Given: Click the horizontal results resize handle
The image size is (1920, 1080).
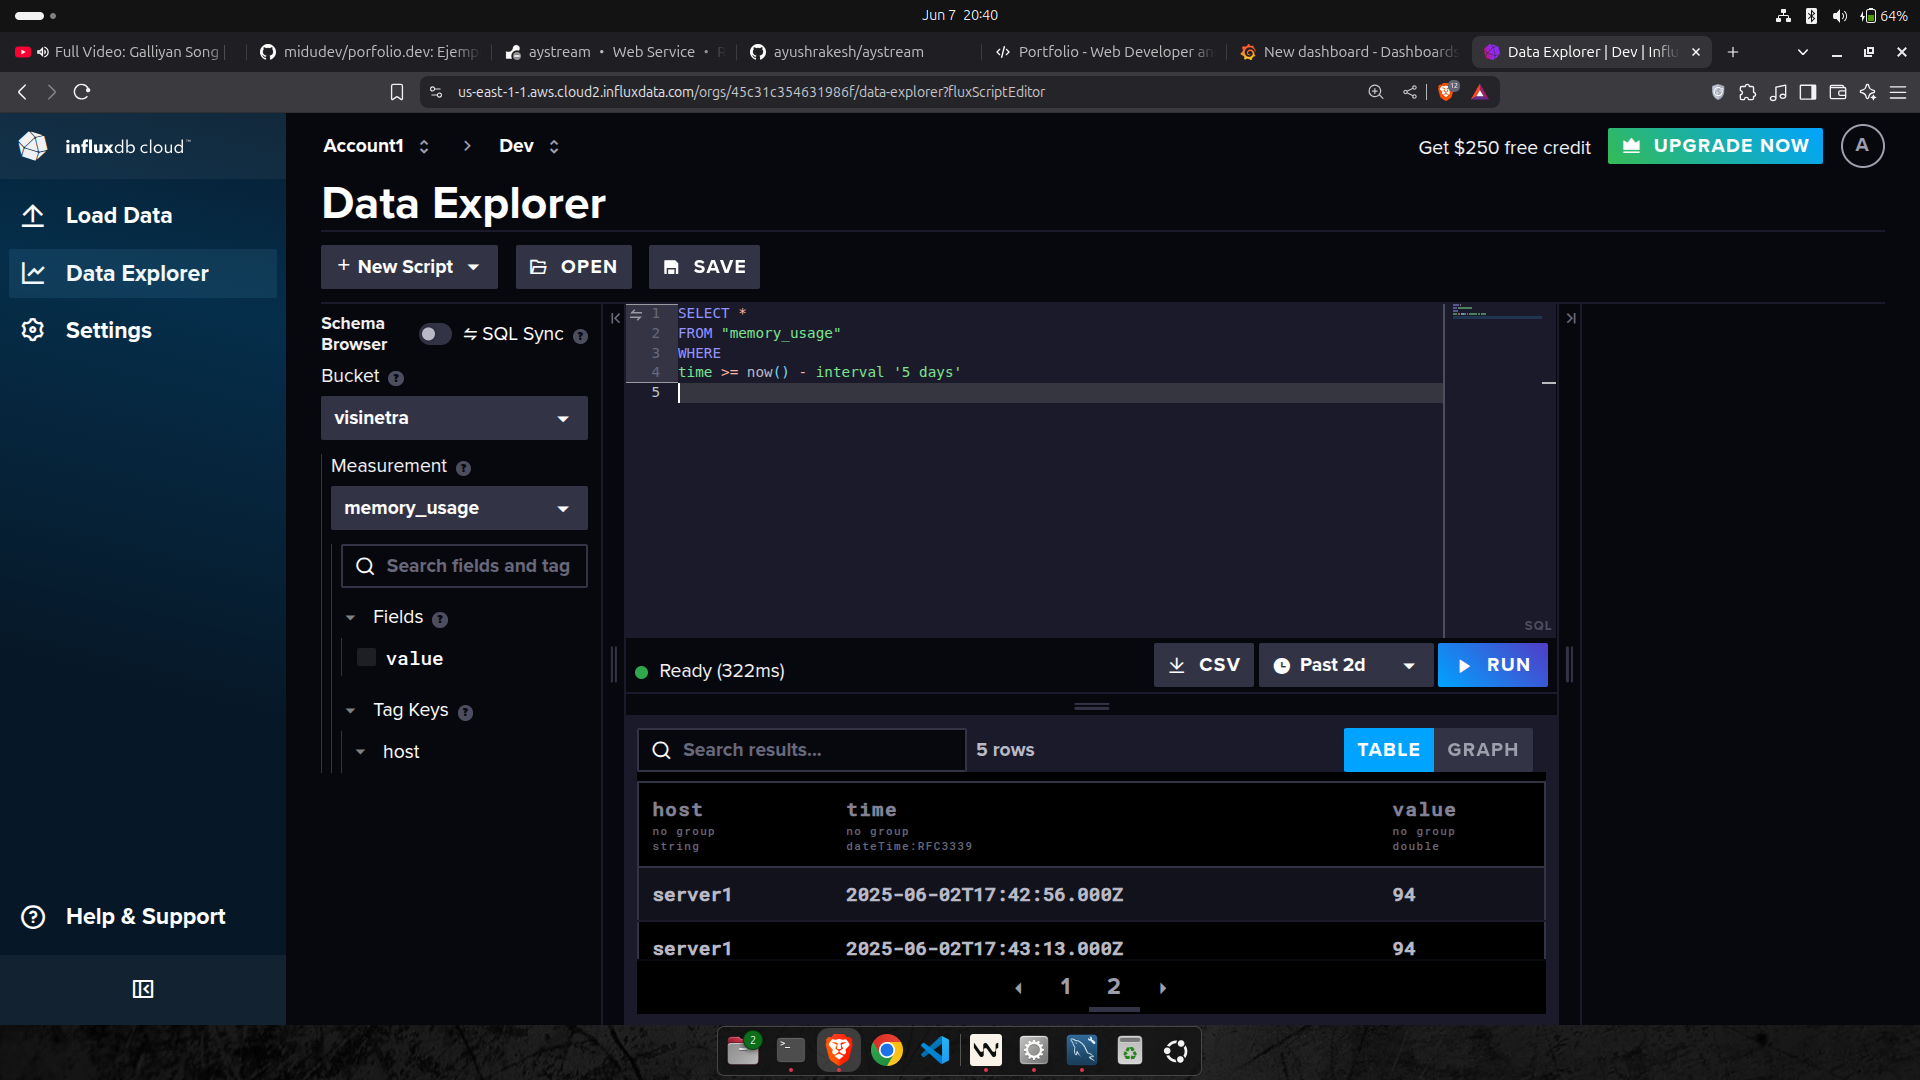Looking at the screenshot, I should pos(1091,706).
